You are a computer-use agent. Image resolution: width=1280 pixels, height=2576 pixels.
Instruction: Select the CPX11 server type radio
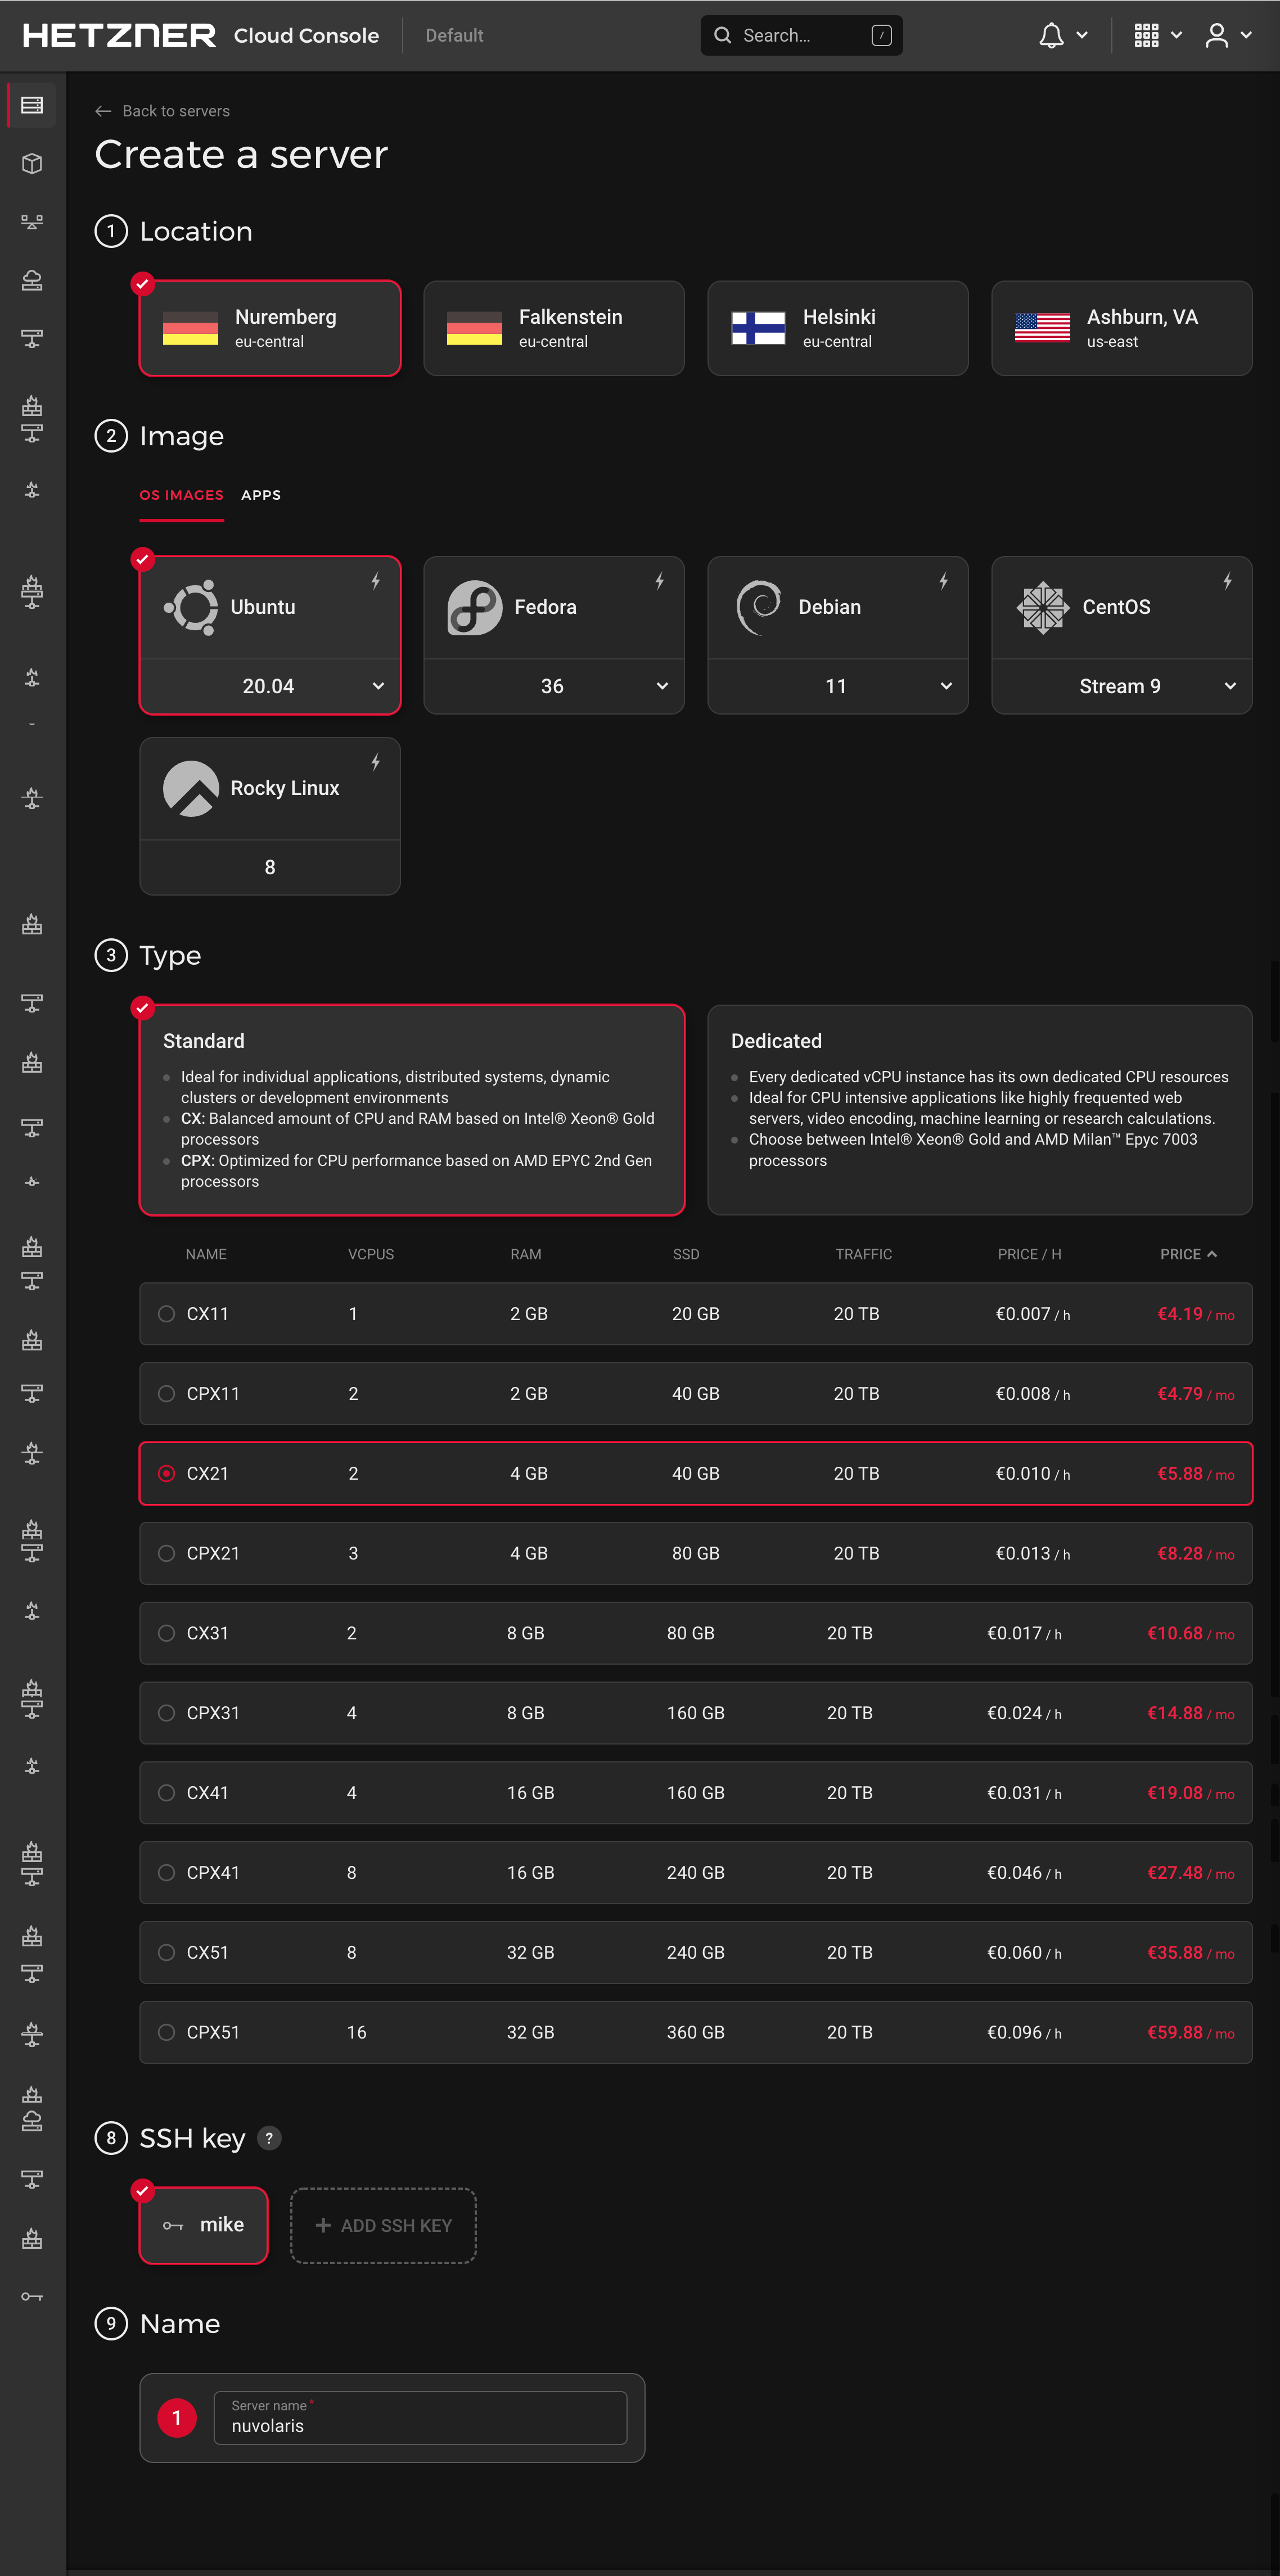click(167, 1394)
